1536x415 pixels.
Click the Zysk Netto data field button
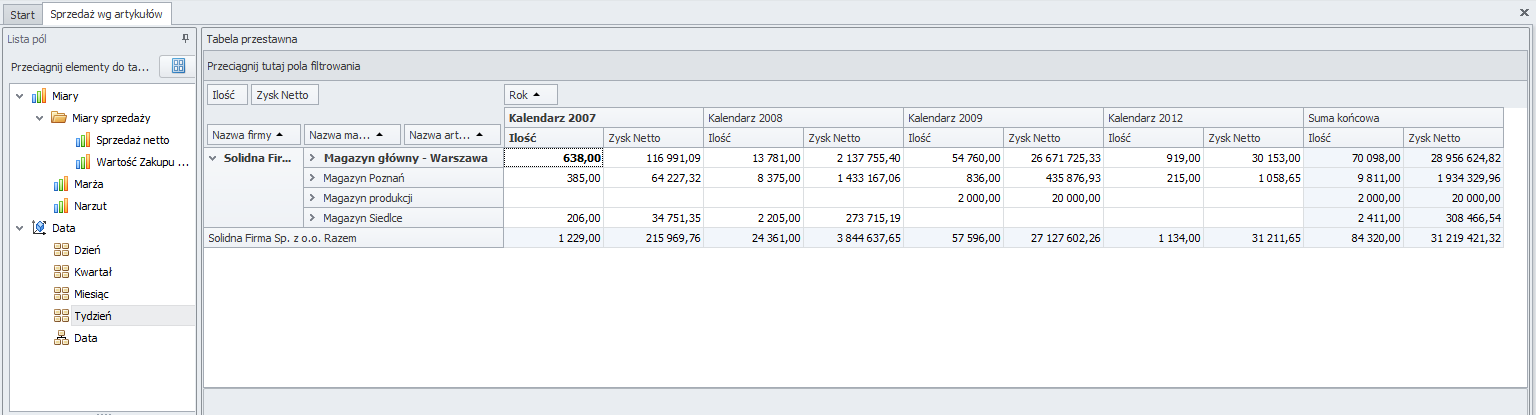pos(284,95)
